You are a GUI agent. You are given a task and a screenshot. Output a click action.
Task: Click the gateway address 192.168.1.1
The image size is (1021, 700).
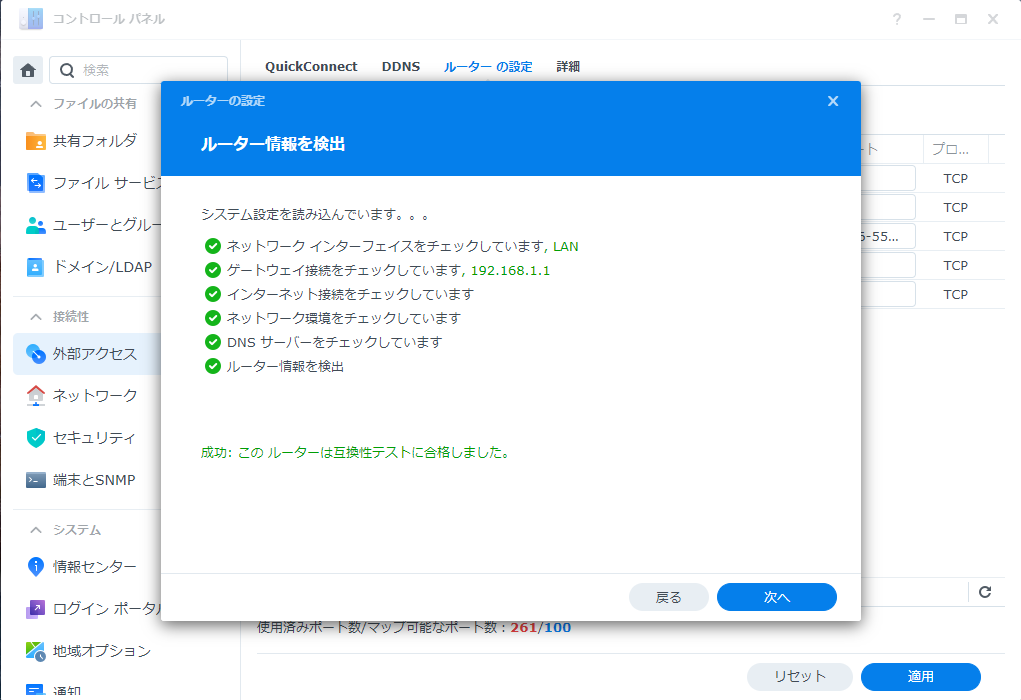(510, 270)
